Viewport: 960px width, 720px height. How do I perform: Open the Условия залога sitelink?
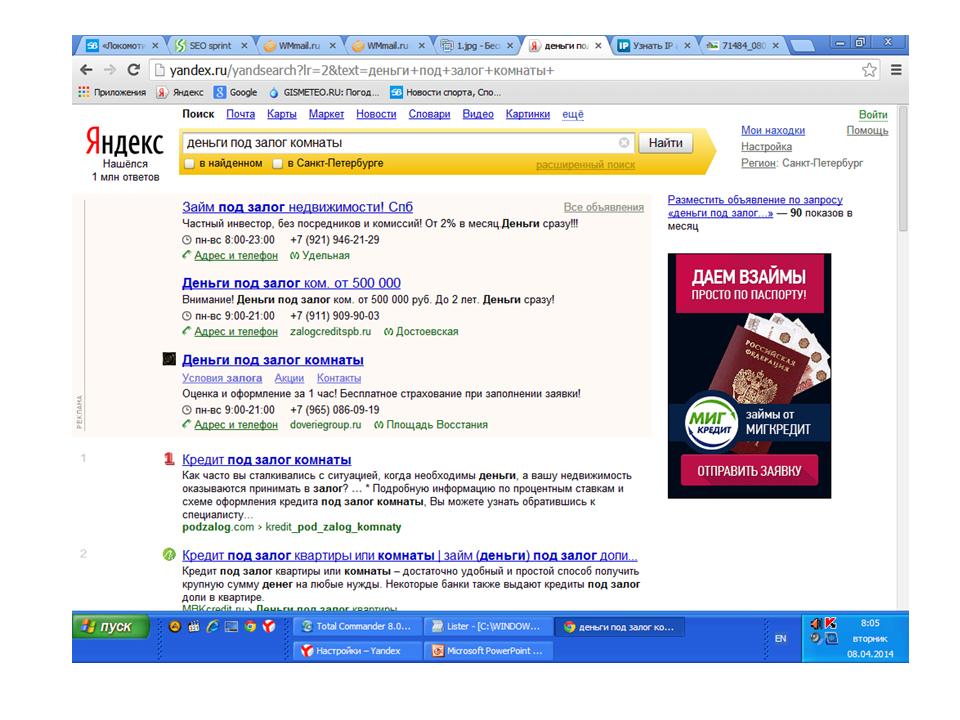point(222,378)
